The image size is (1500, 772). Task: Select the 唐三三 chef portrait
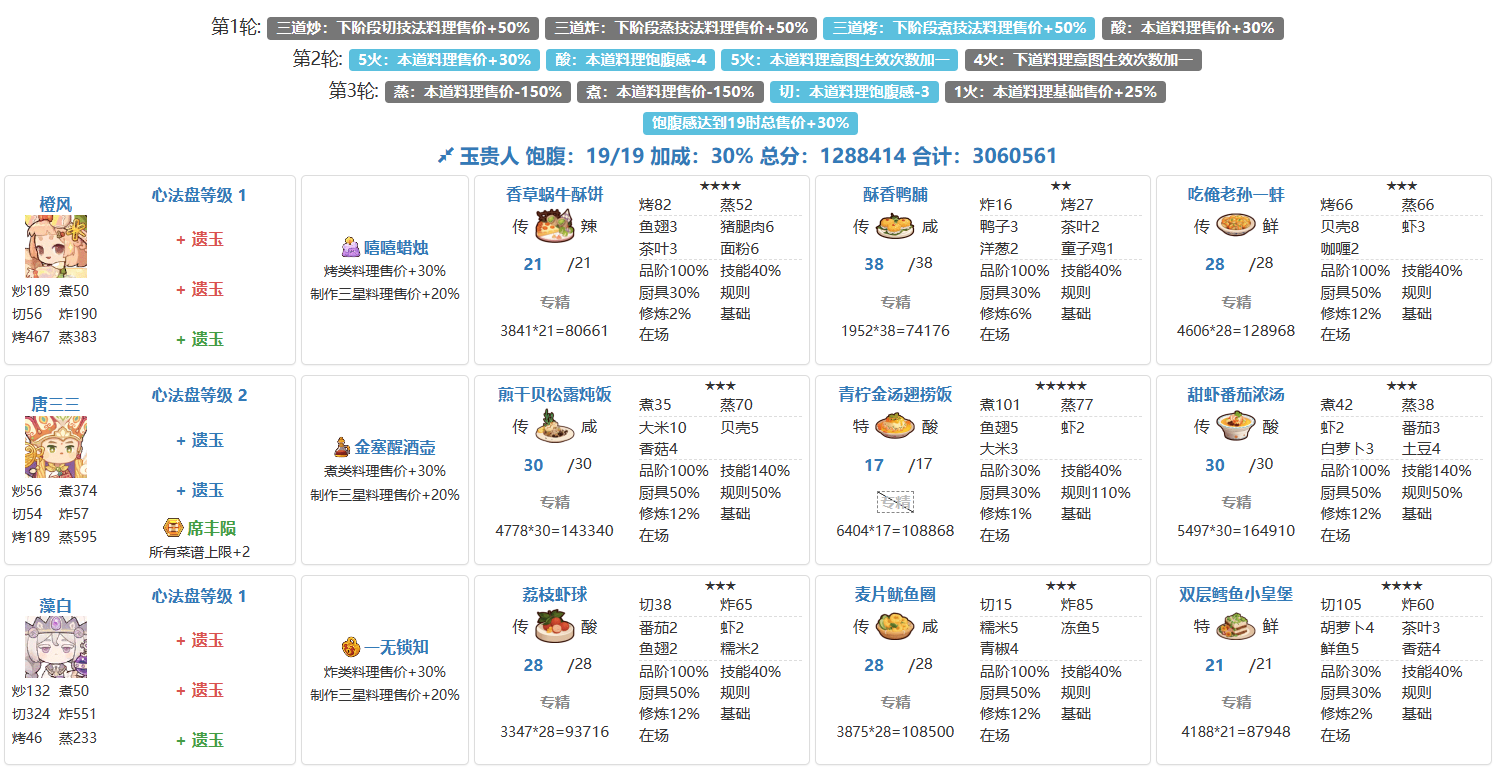coord(56,446)
